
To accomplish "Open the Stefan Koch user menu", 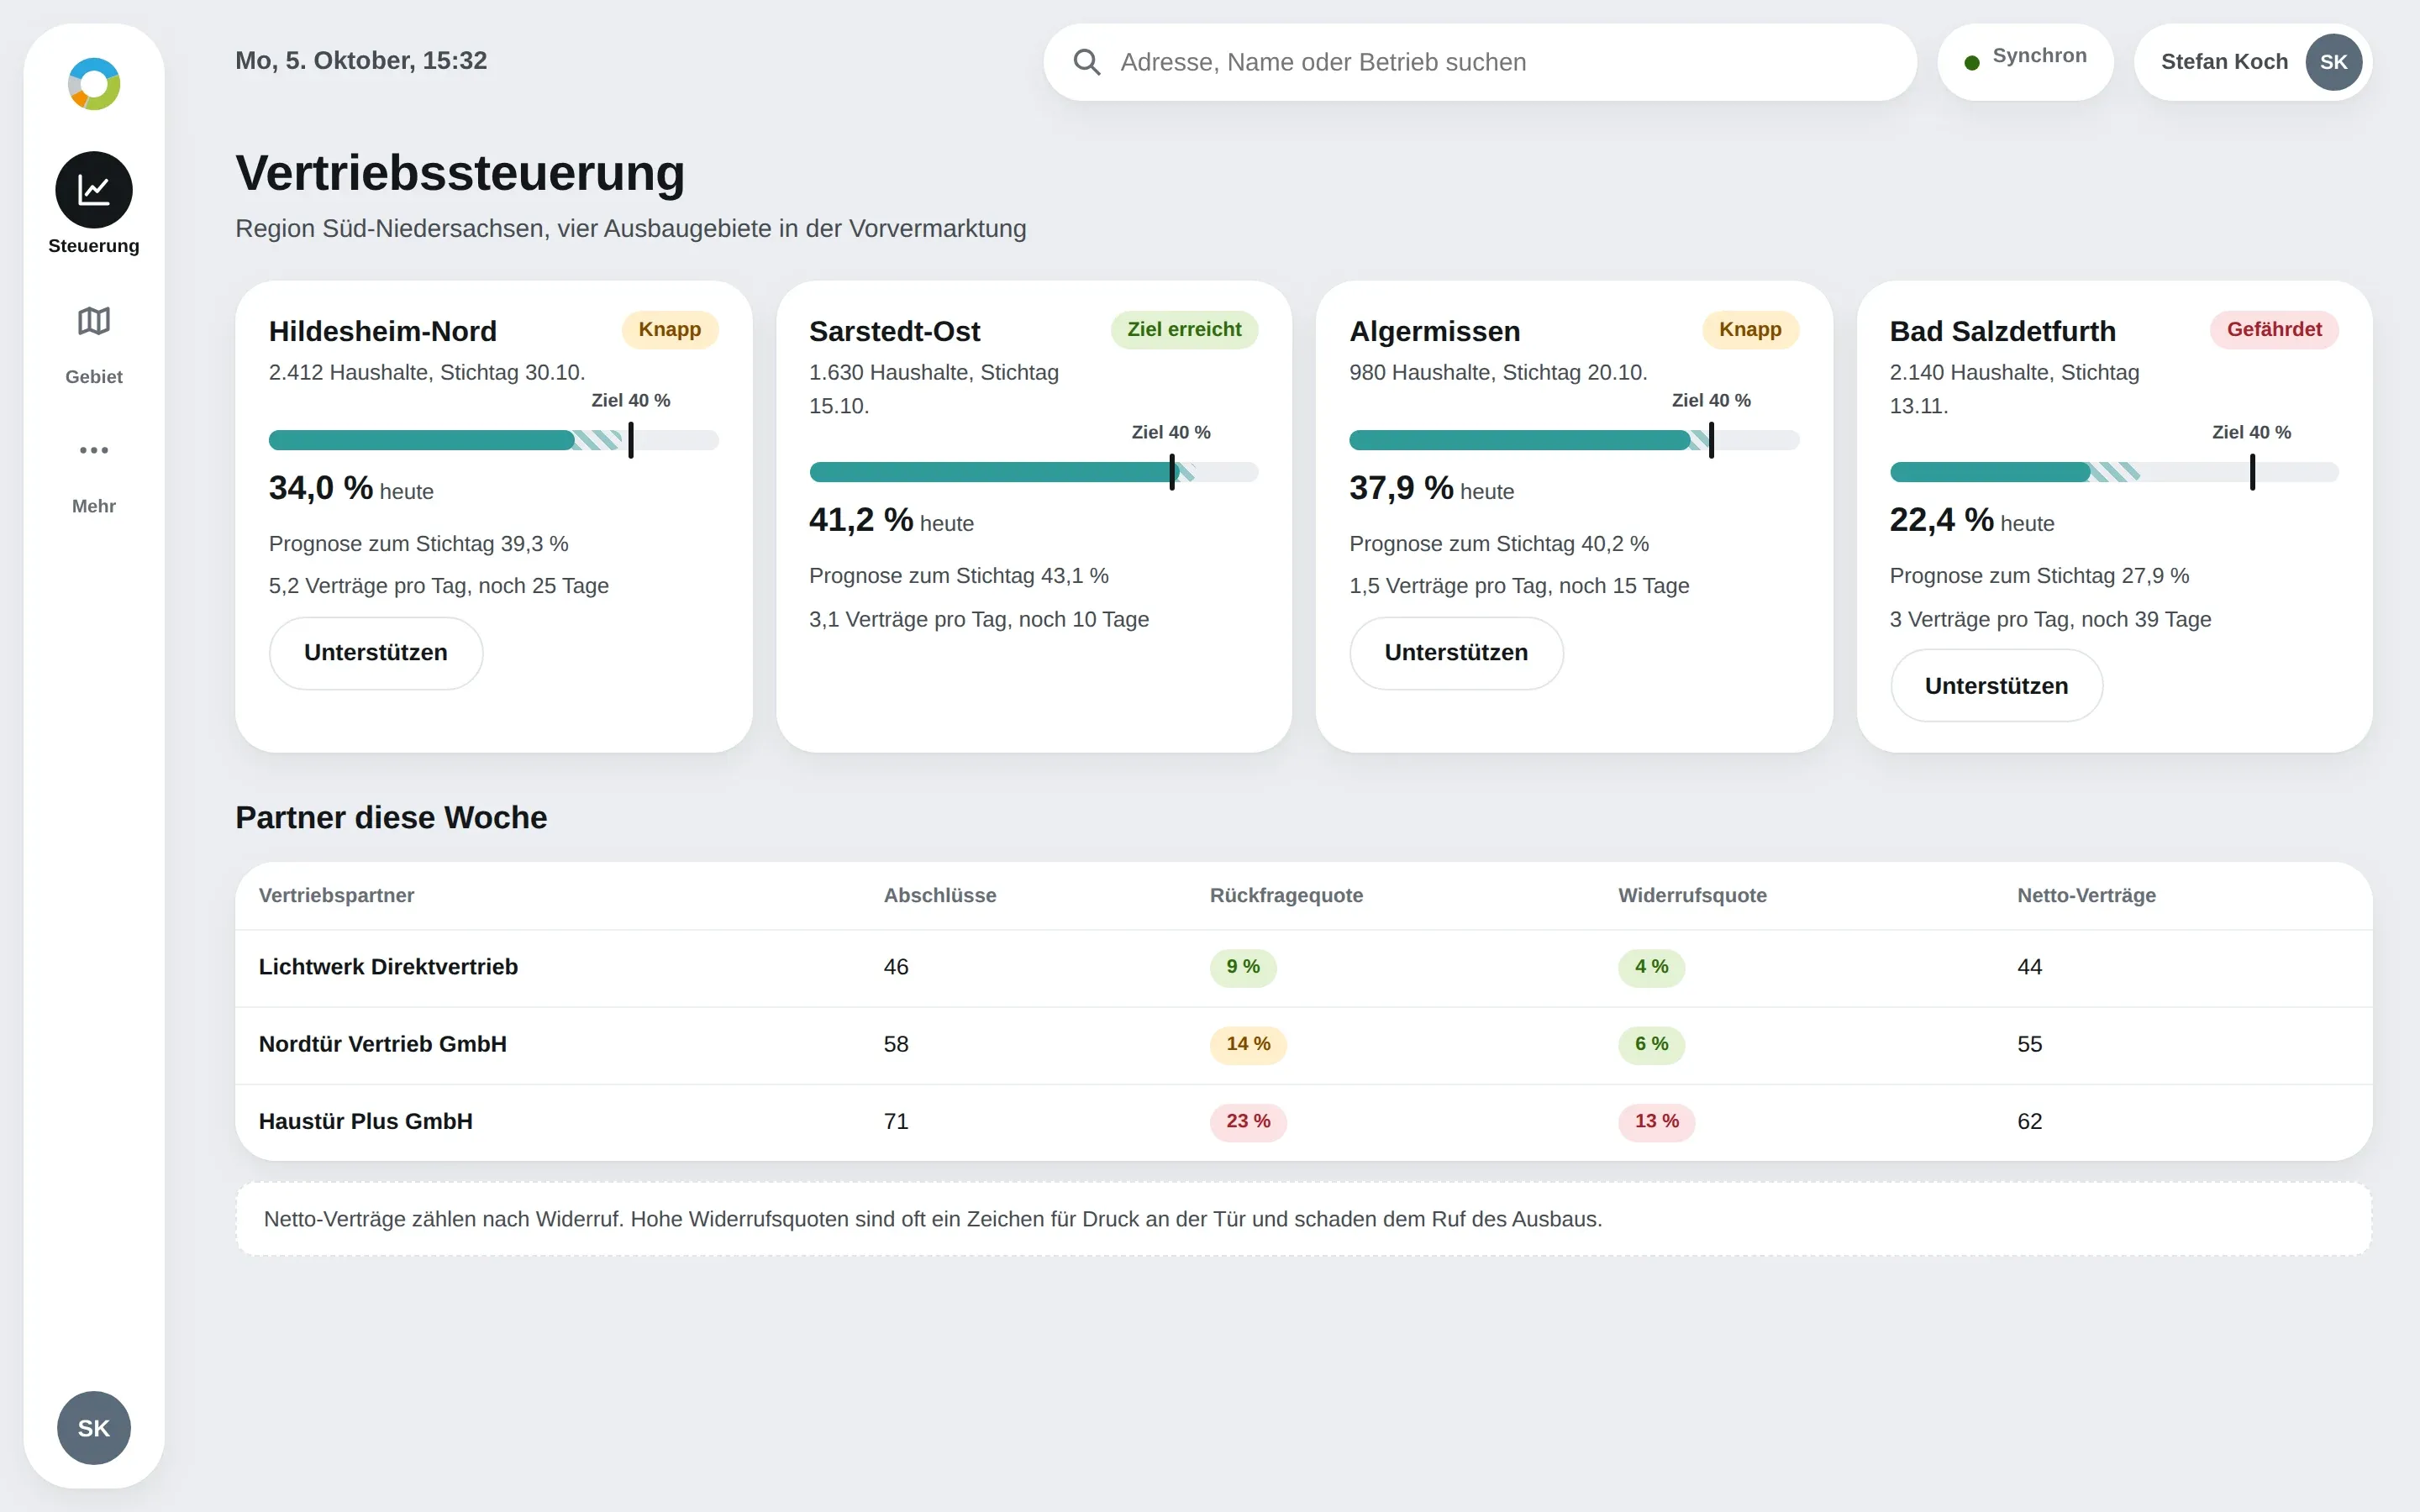I will point(2252,62).
